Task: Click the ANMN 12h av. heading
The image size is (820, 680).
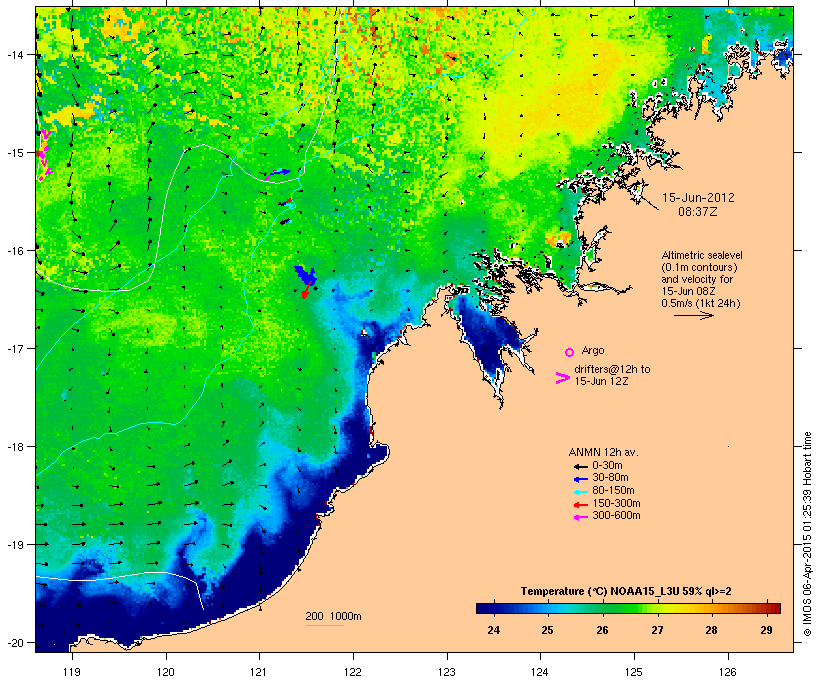Action: (603, 452)
